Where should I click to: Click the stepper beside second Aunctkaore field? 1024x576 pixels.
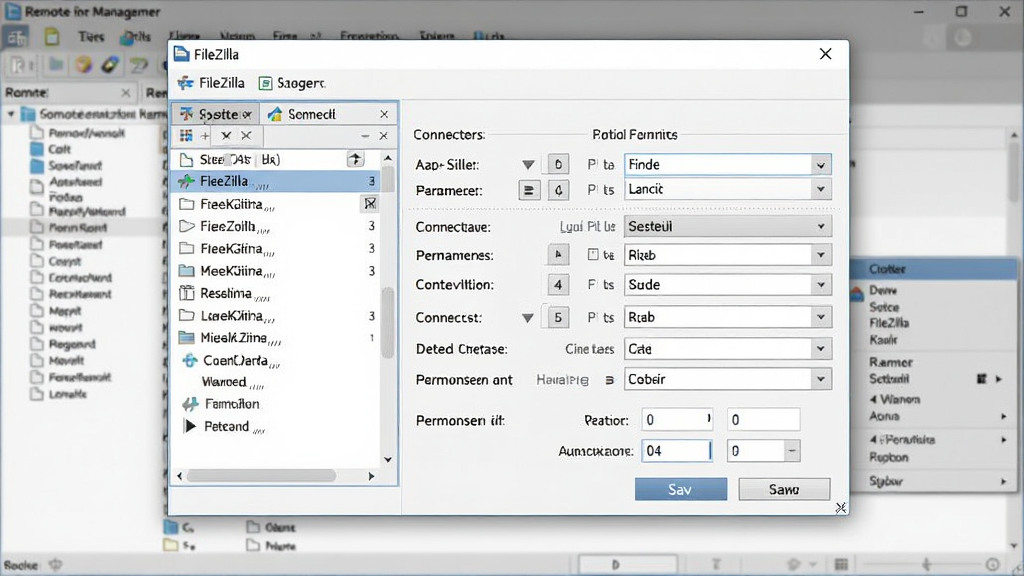pos(792,451)
